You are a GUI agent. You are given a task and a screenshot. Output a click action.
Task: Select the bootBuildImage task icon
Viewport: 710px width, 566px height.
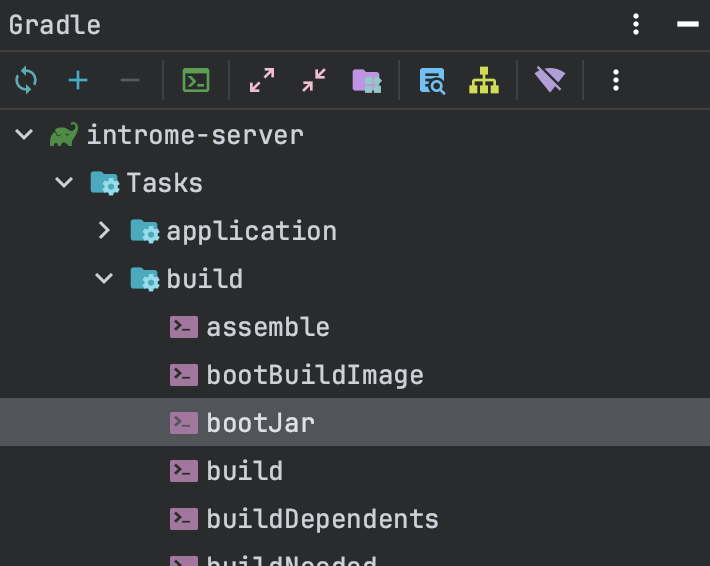184,375
